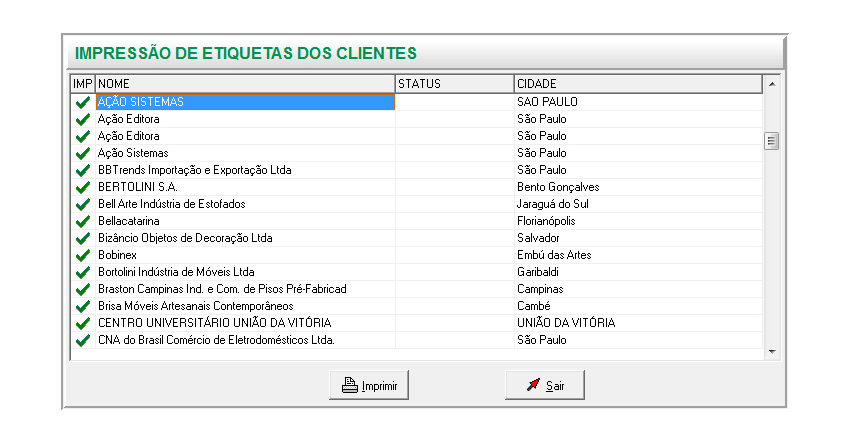850x441 pixels.
Task: Click city cell Cambé
Action: click(639, 306)
